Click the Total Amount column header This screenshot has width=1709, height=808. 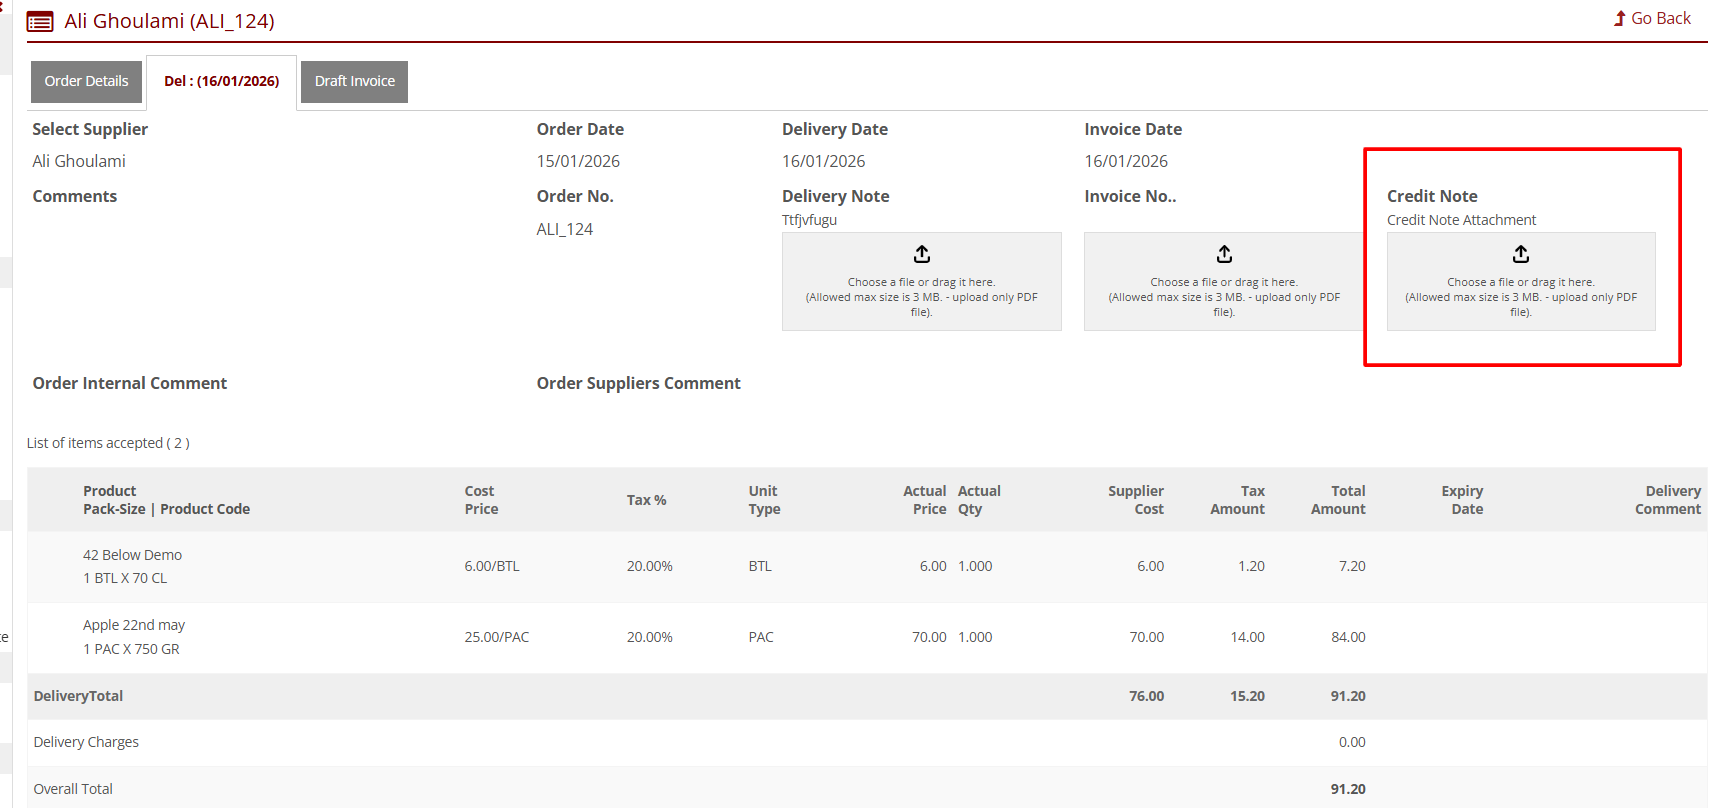(1337, 500)
